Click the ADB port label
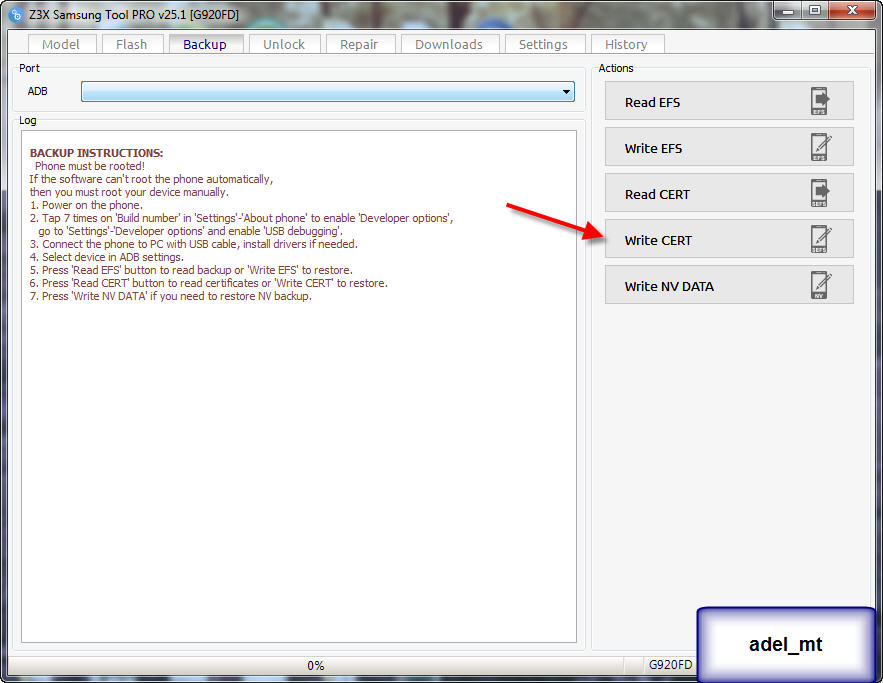Screen dimensions: 883x683 (x=38, y=91)
